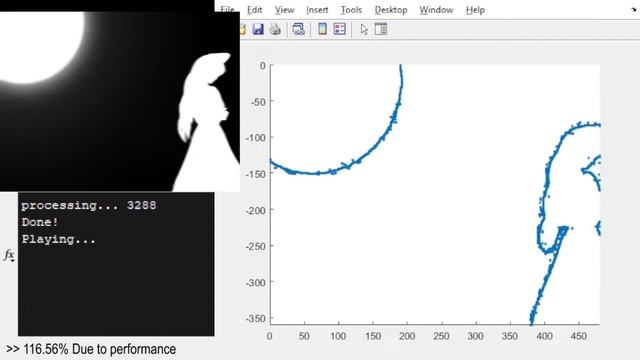Open the File menu
The image size is (640, 360).
(228, 10)
